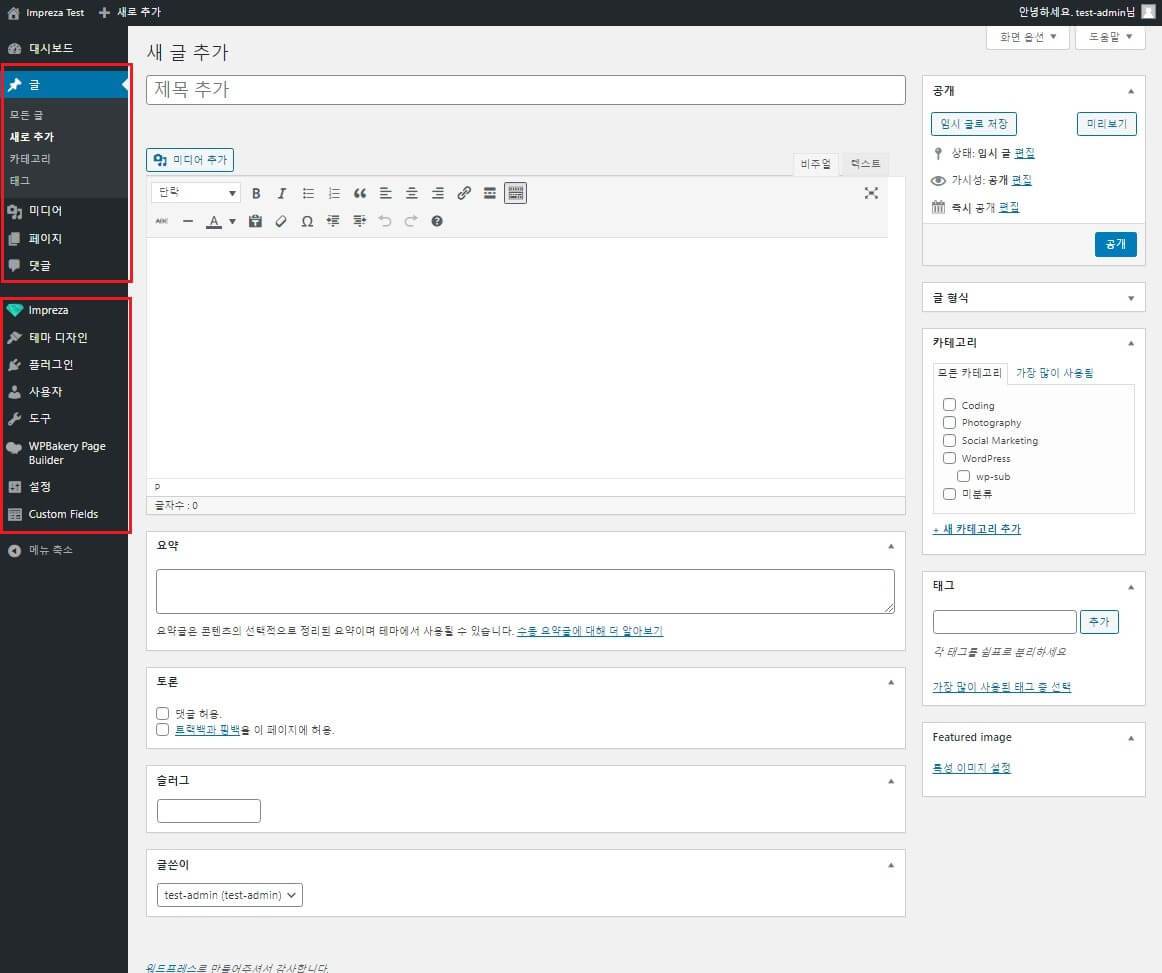Screen dimensions: 1162x973
Task: Insert Read More tag
Action: click(x=490, y=193)
